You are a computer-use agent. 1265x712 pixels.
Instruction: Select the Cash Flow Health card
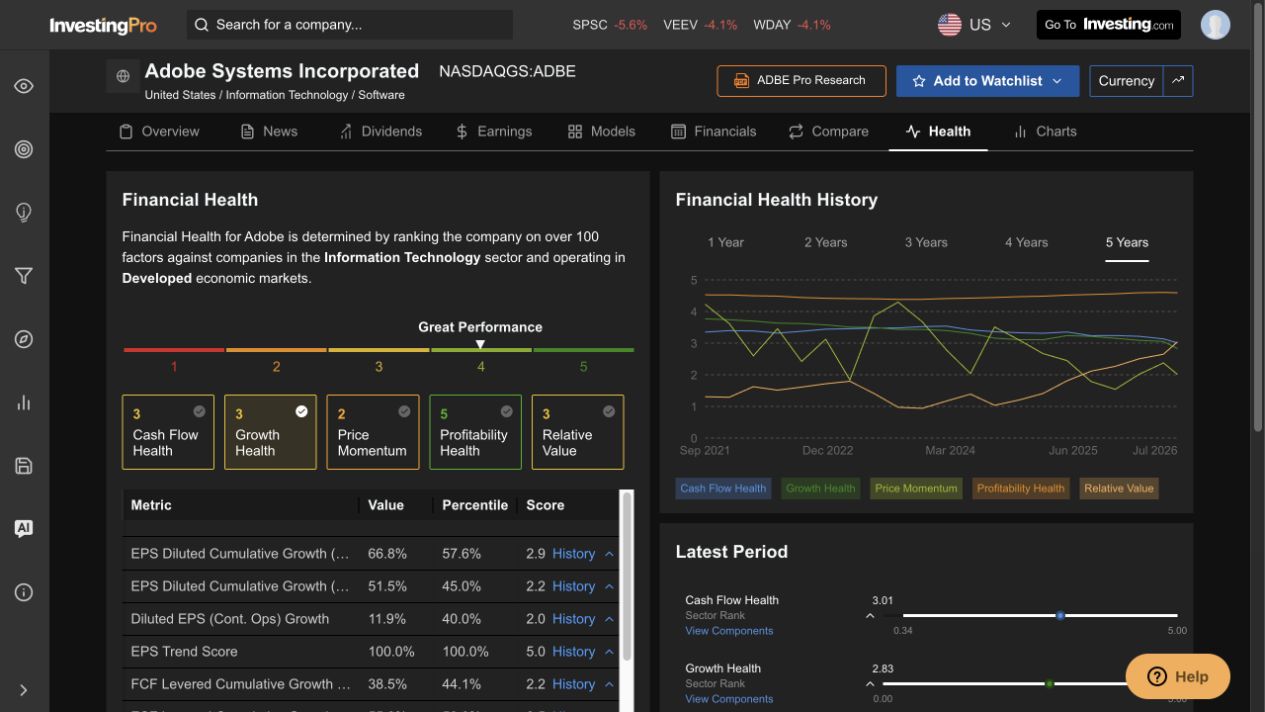[168, 432]
